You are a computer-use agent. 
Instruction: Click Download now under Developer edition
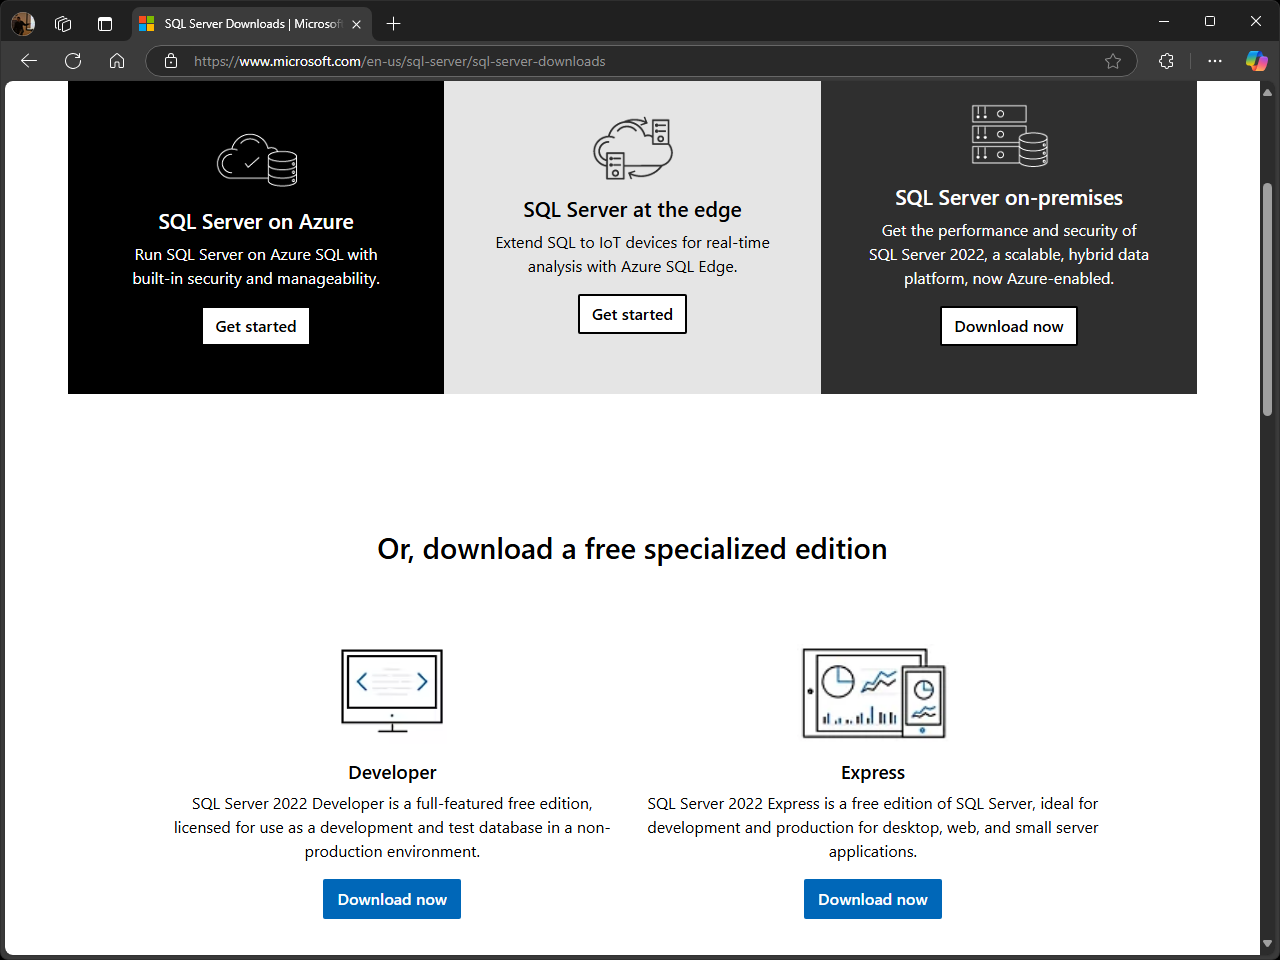click(392, 899)
